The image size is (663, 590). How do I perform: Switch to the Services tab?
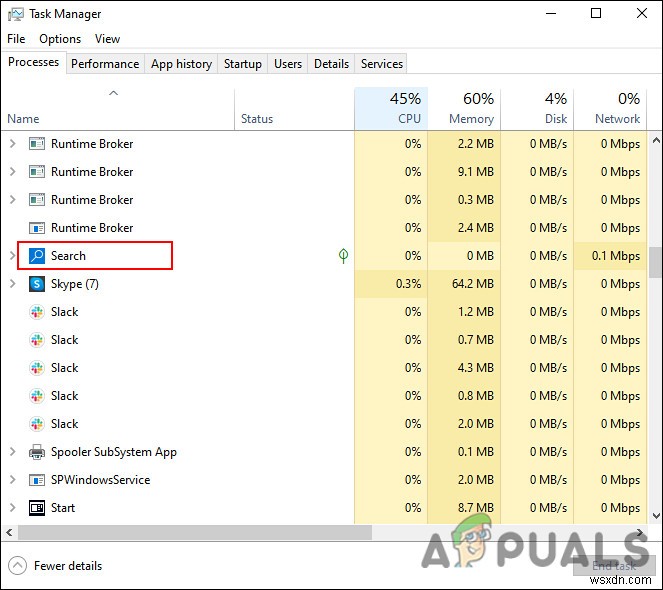click(382, 64)
